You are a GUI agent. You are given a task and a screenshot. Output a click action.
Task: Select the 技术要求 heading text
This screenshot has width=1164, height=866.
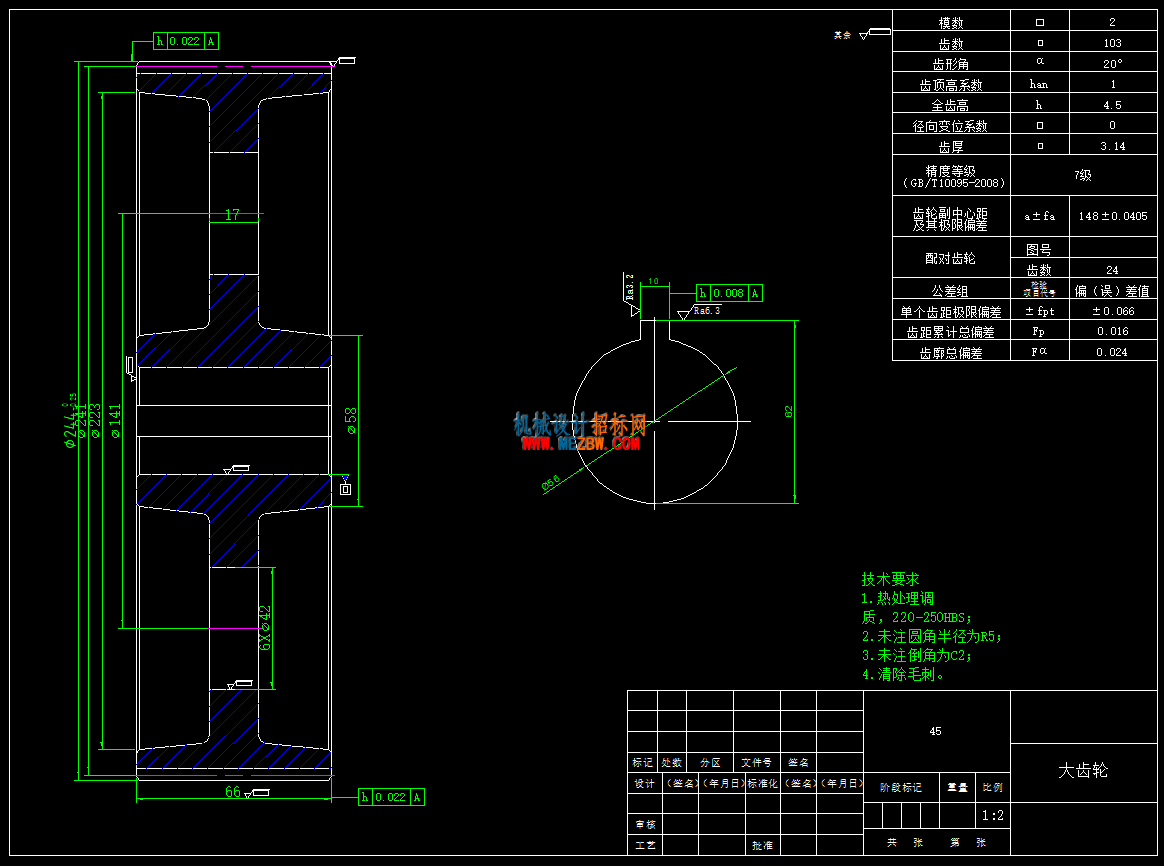coord(890,579)
